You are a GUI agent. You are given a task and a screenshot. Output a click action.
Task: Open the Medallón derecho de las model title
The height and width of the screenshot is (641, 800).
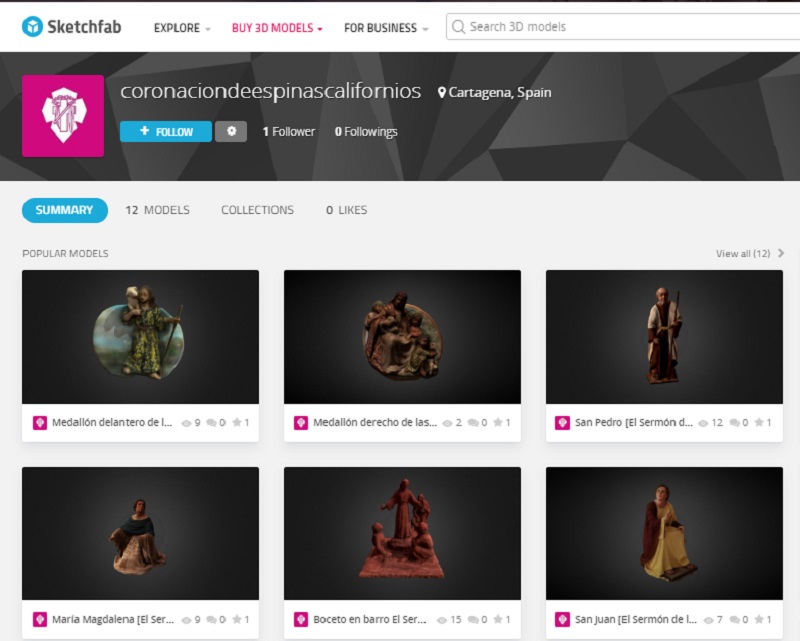375,423
